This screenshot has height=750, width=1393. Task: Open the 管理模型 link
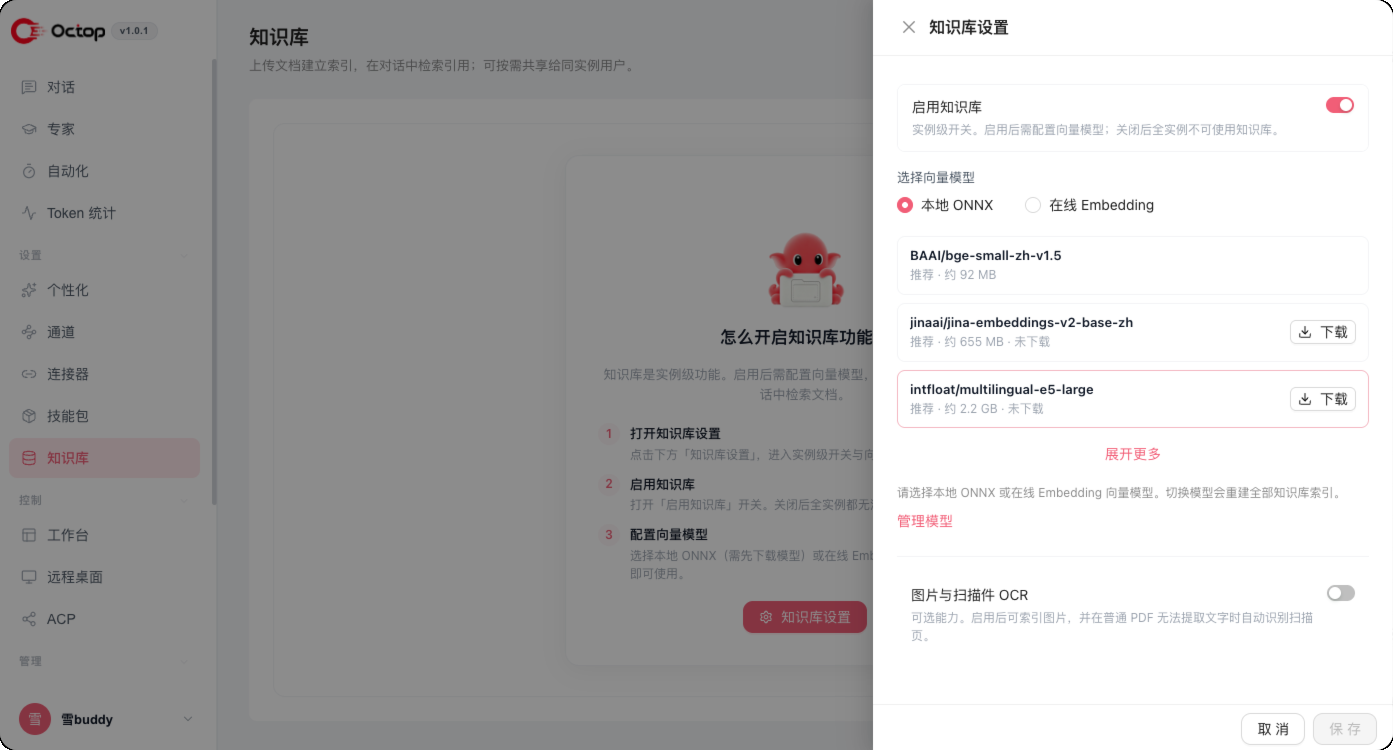pos(925,521)
